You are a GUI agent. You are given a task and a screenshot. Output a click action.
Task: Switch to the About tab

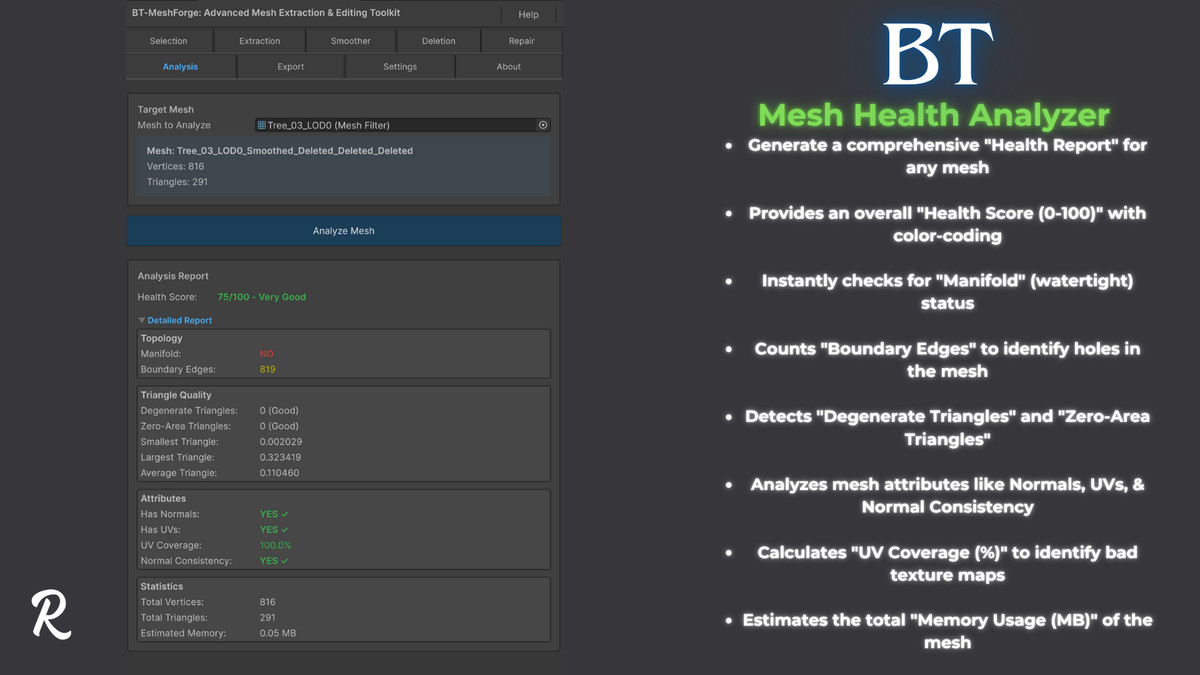(508, 66)
